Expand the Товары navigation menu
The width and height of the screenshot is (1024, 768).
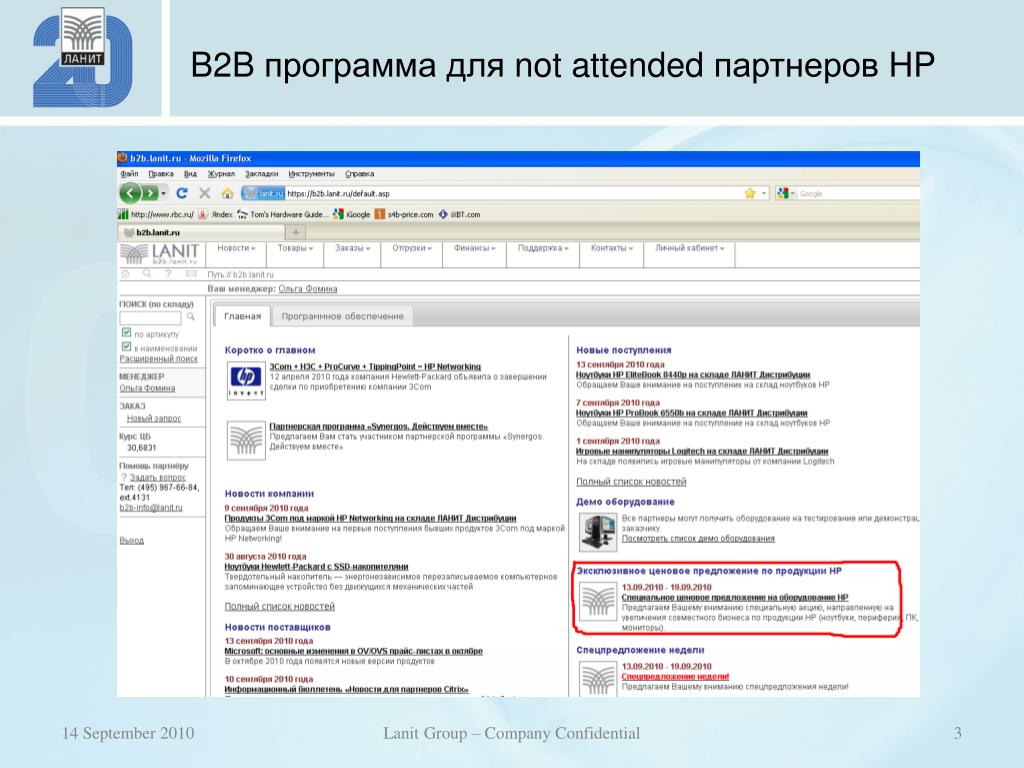click(295, 248)
